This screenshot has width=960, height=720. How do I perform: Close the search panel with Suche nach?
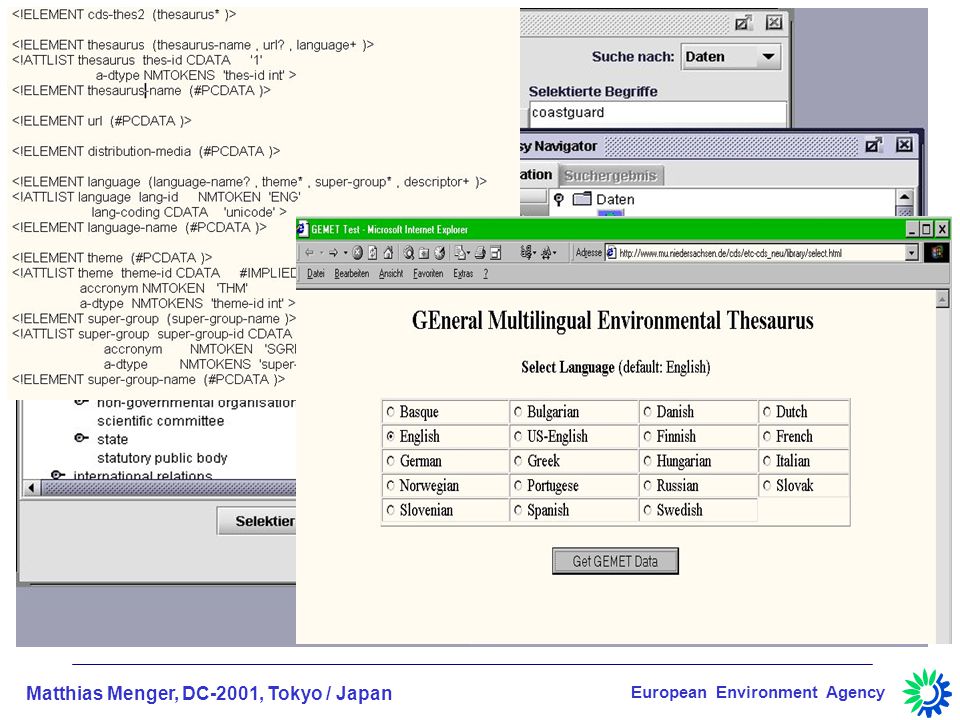click(774, 23)
